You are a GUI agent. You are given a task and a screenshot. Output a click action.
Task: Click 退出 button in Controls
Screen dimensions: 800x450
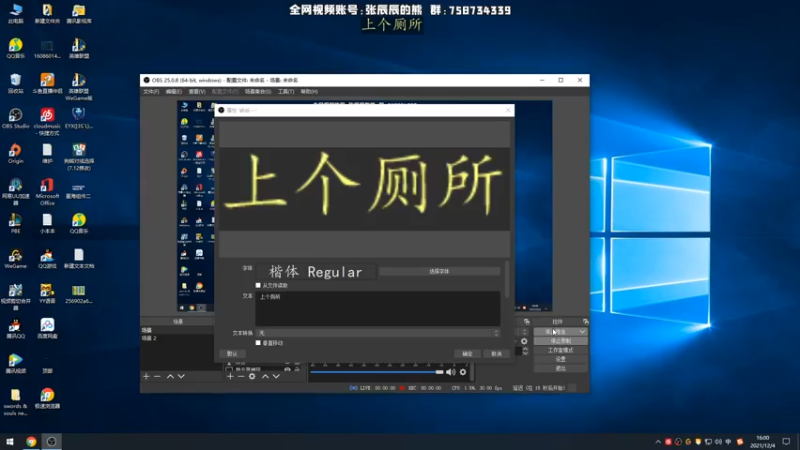[560, 368]
